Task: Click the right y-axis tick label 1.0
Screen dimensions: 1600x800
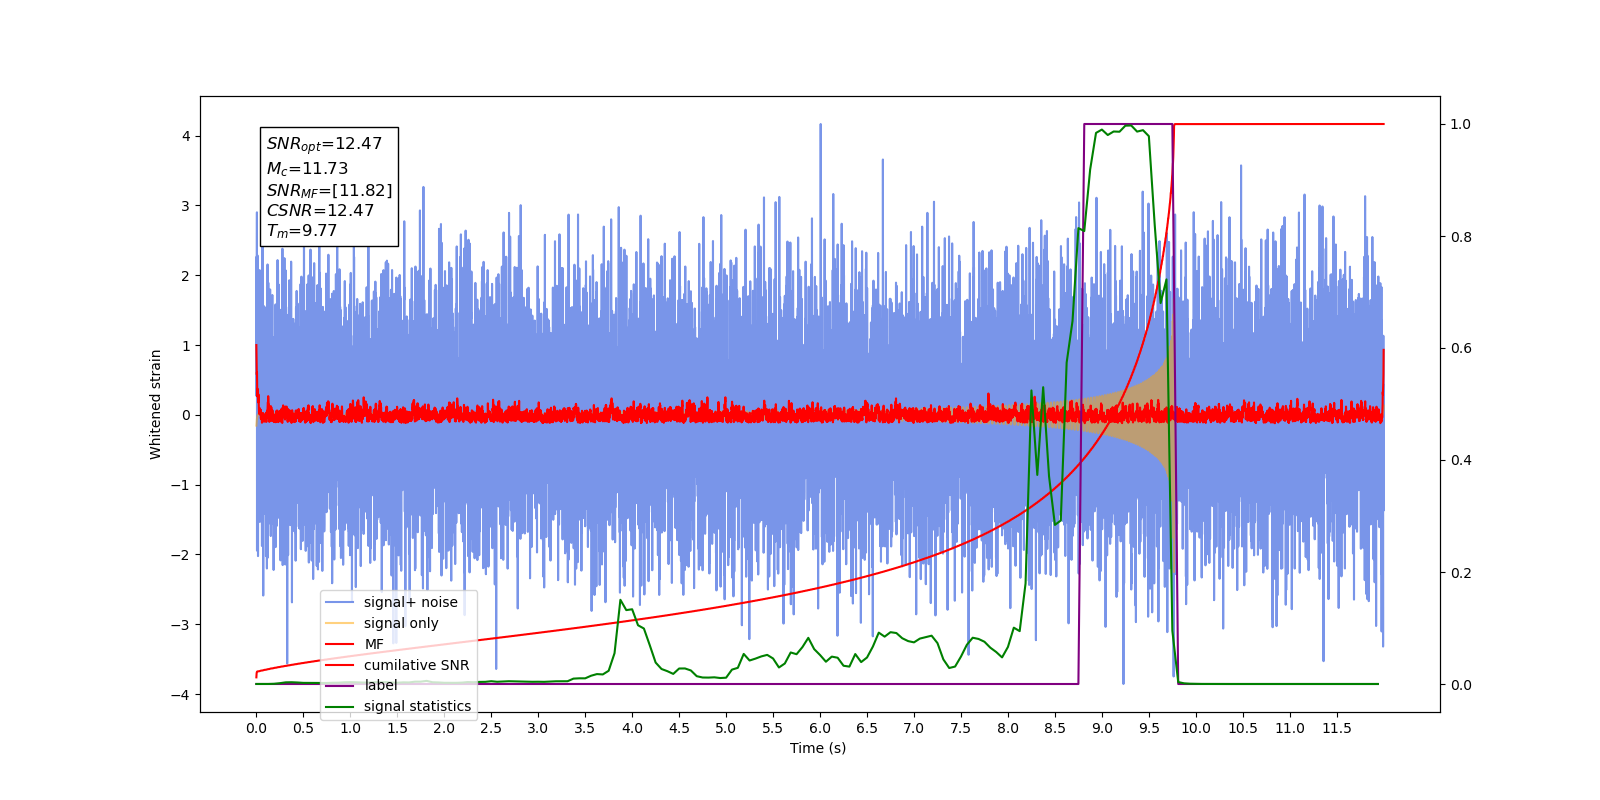Action: [1461, 124]
